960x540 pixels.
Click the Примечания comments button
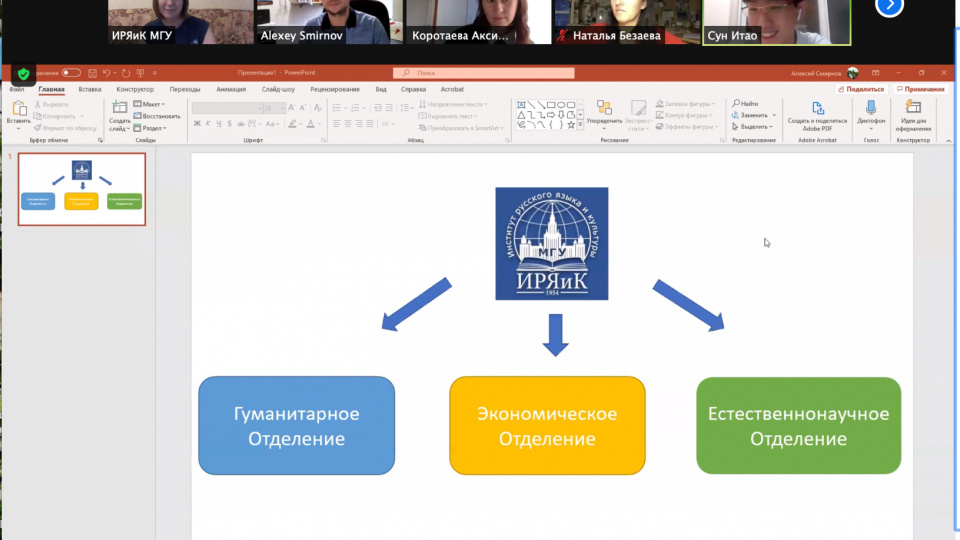(x=920, y=89)
